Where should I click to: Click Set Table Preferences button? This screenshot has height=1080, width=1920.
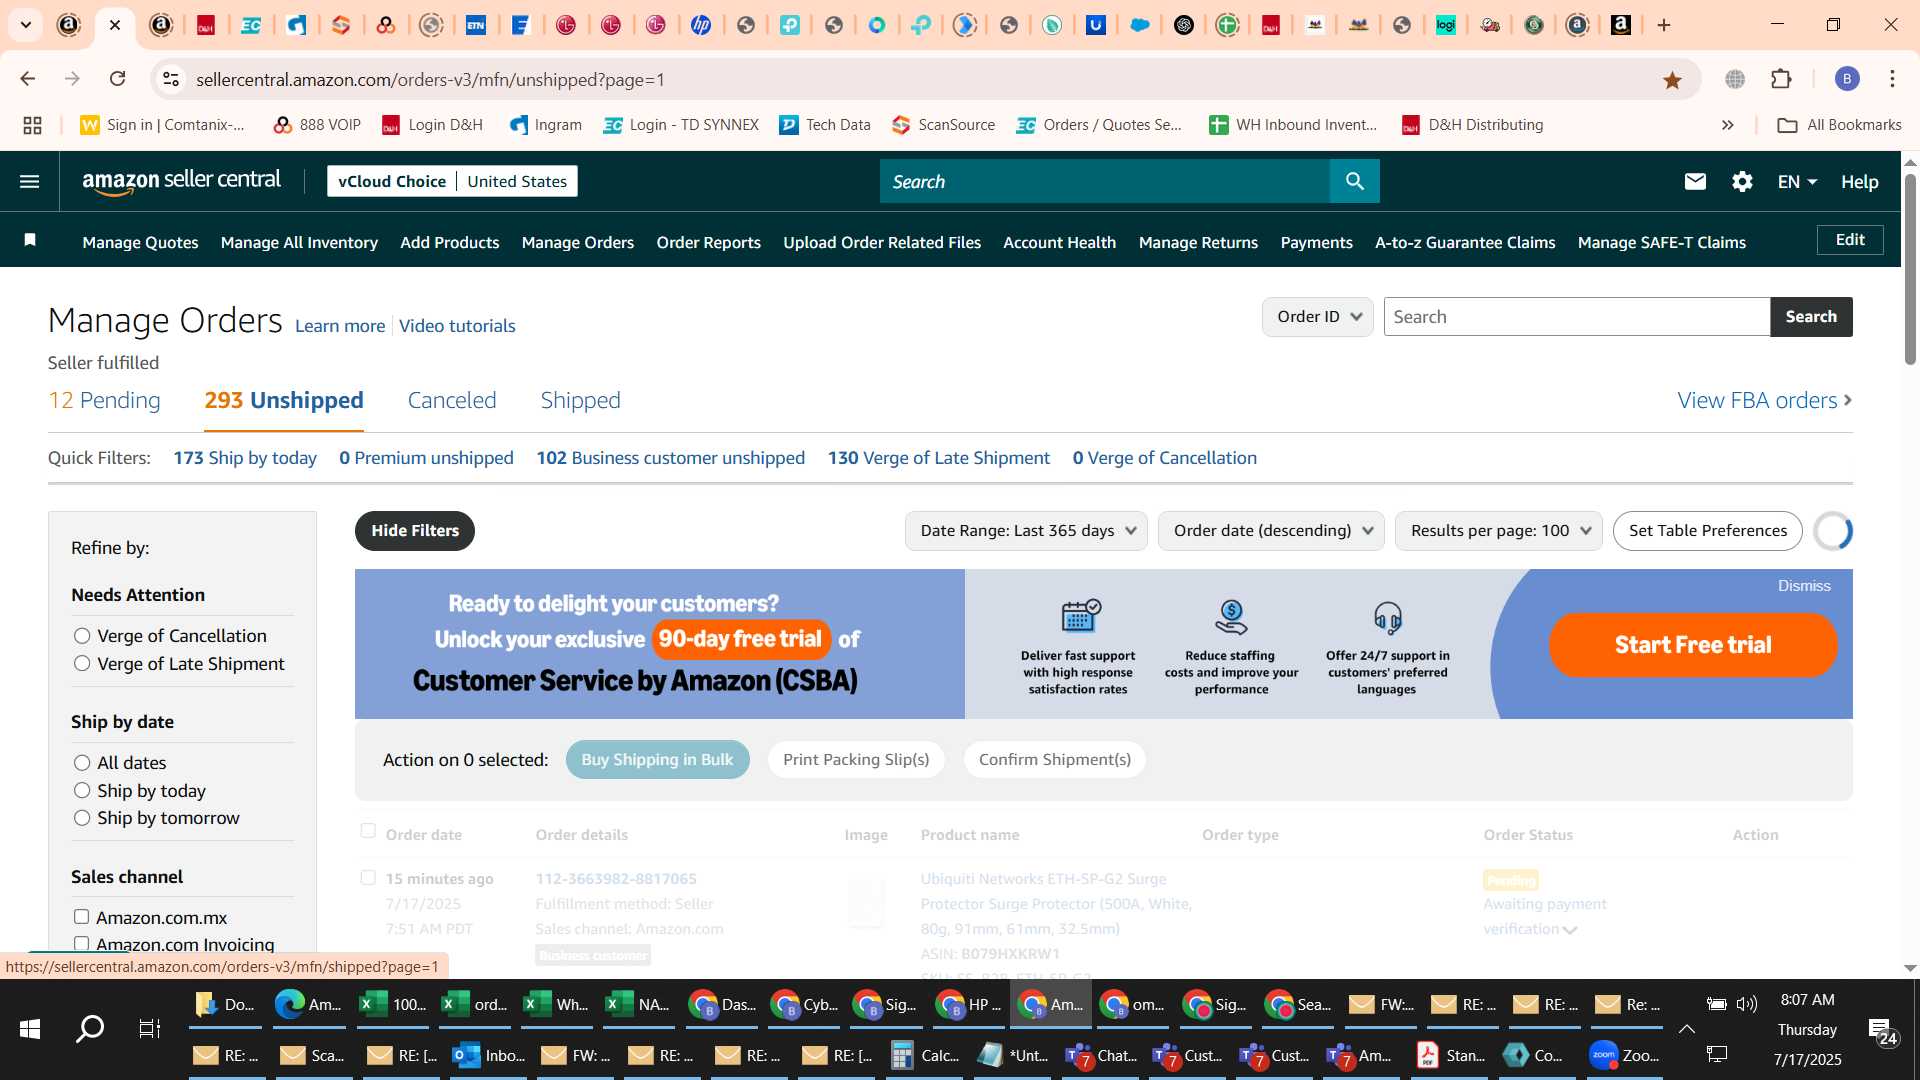click(x=1707, y=531)
